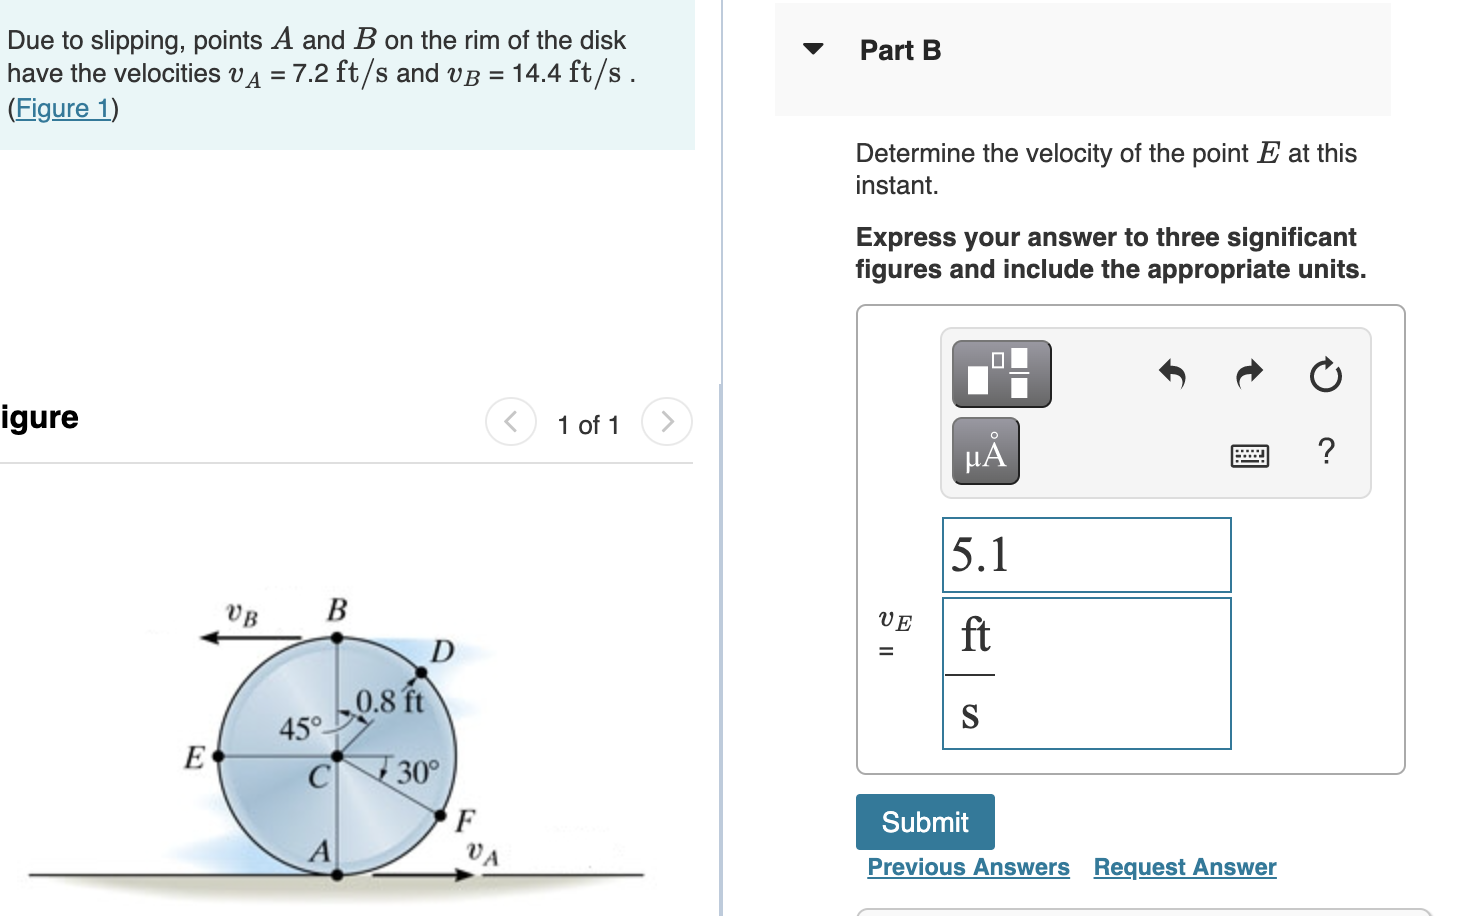Select the Part B section header
The image size is (1464, 916).
pyautogui.click(x=899, y=50)
